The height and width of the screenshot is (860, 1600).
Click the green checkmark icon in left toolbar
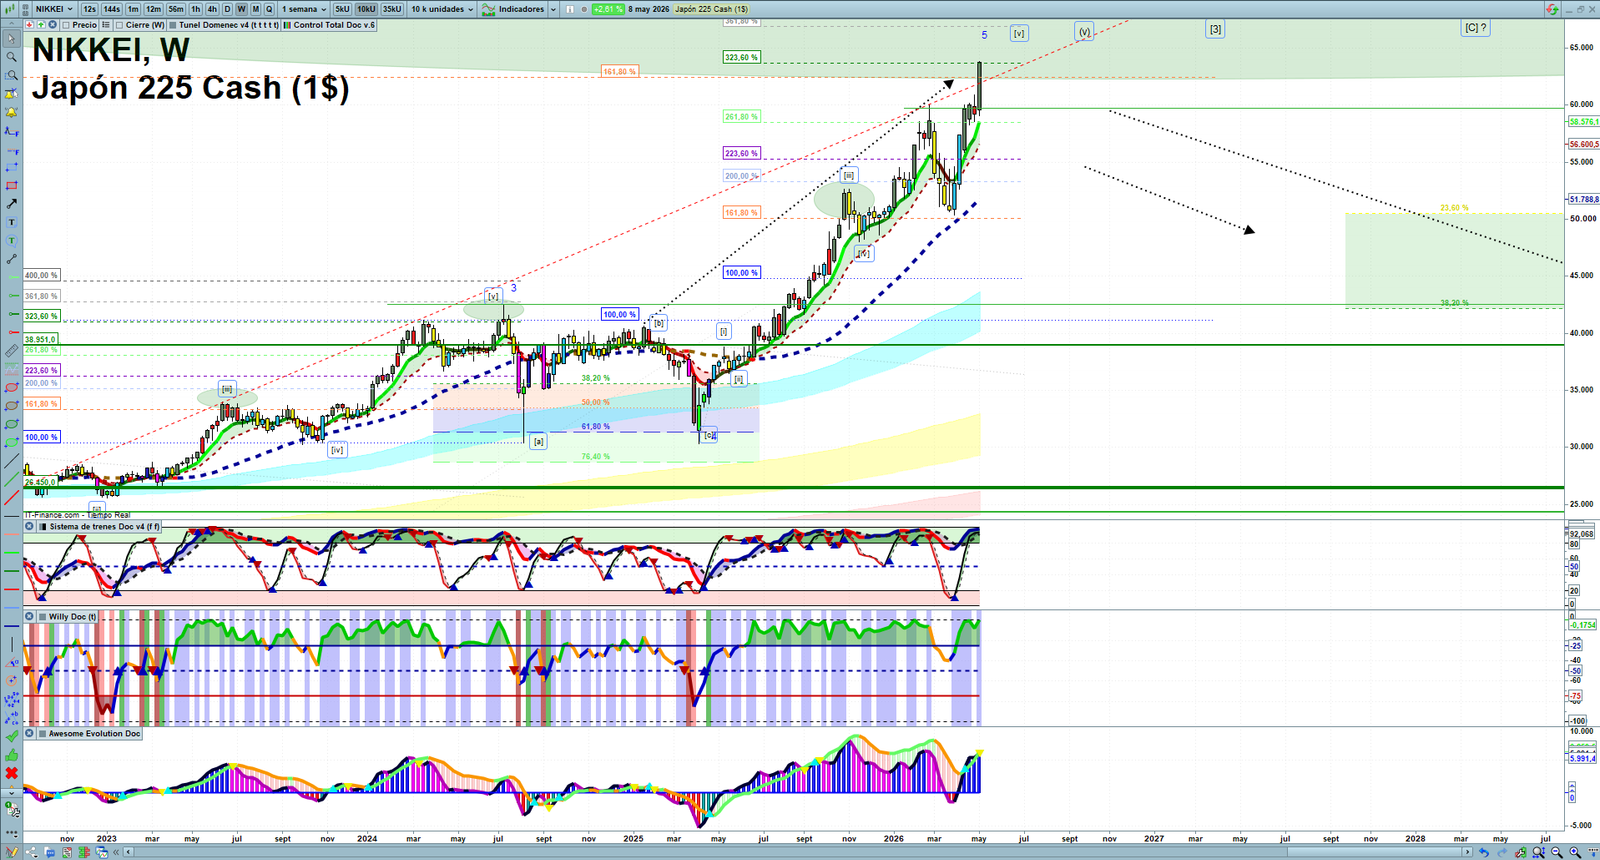(11, 737)
